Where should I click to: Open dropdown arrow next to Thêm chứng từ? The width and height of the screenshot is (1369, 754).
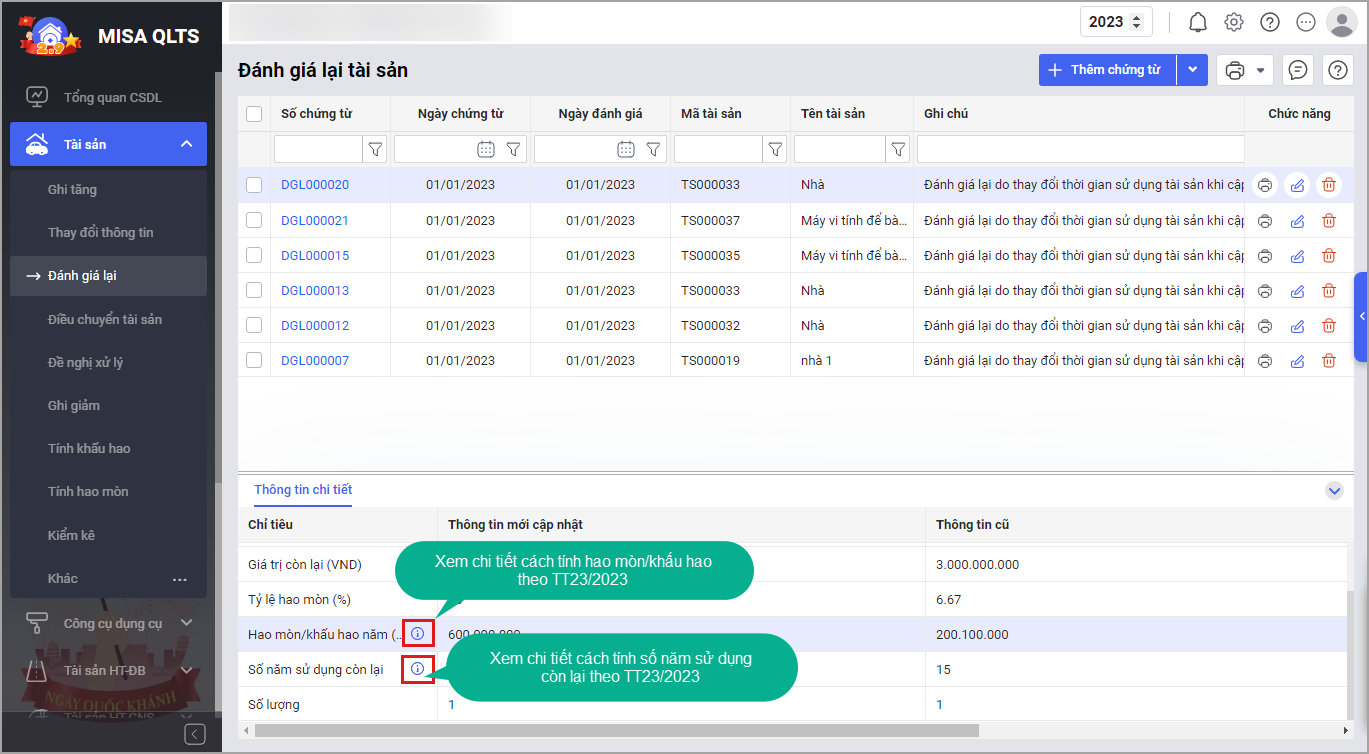tap(1192, 70)
